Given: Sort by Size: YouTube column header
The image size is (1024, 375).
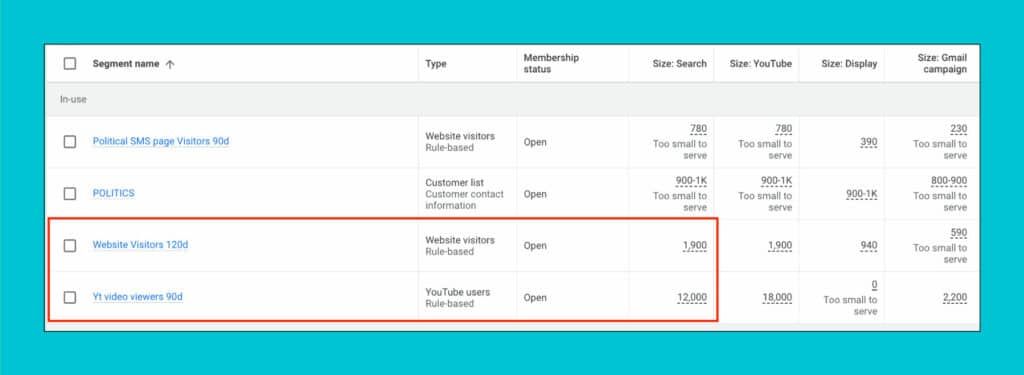Looking at the screenshot, I should coord(761,64).
